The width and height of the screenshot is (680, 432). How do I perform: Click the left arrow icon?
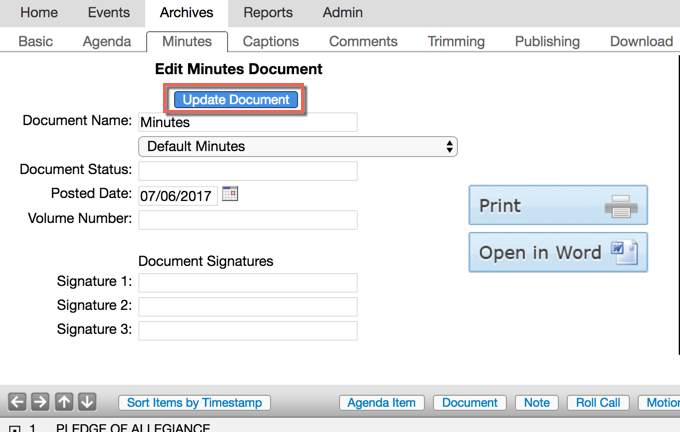17,402
